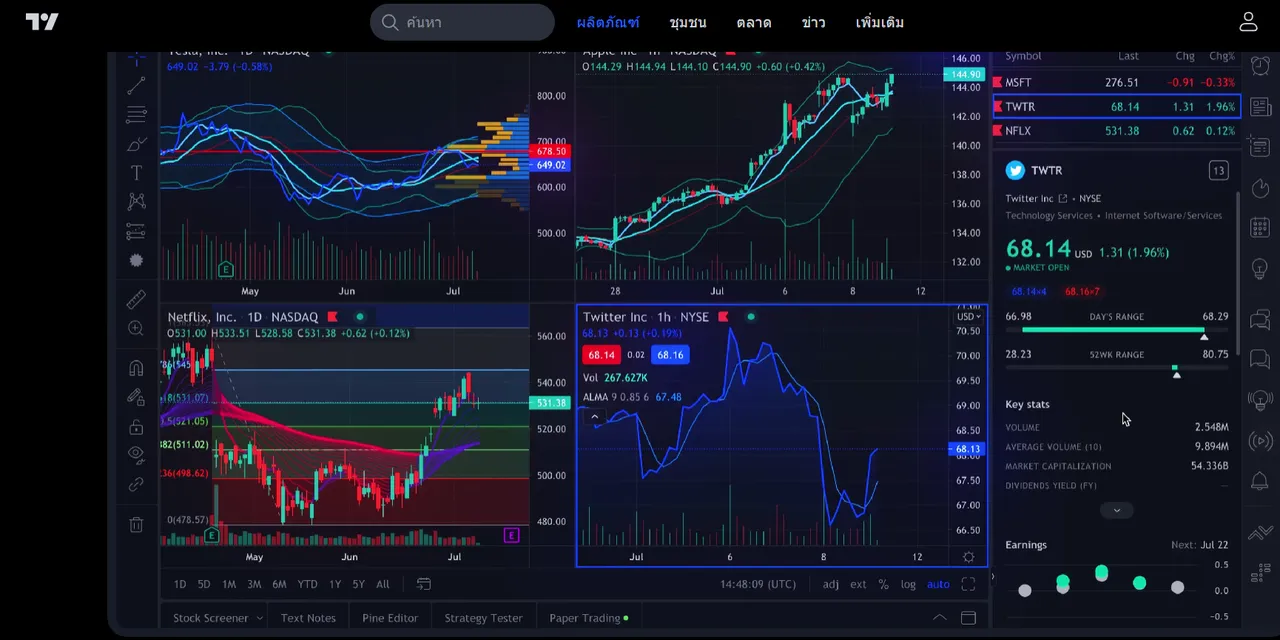Select the ruler measure tool
This screenshot has height=640, width=1280.
point(136,299)
